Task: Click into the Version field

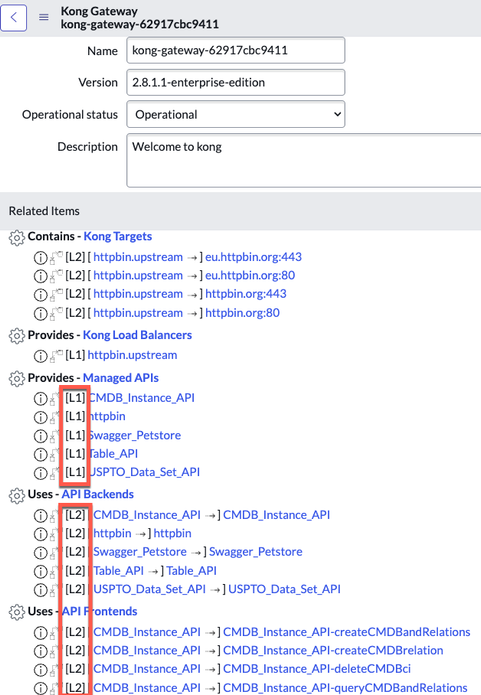Action: click(235, 82)
